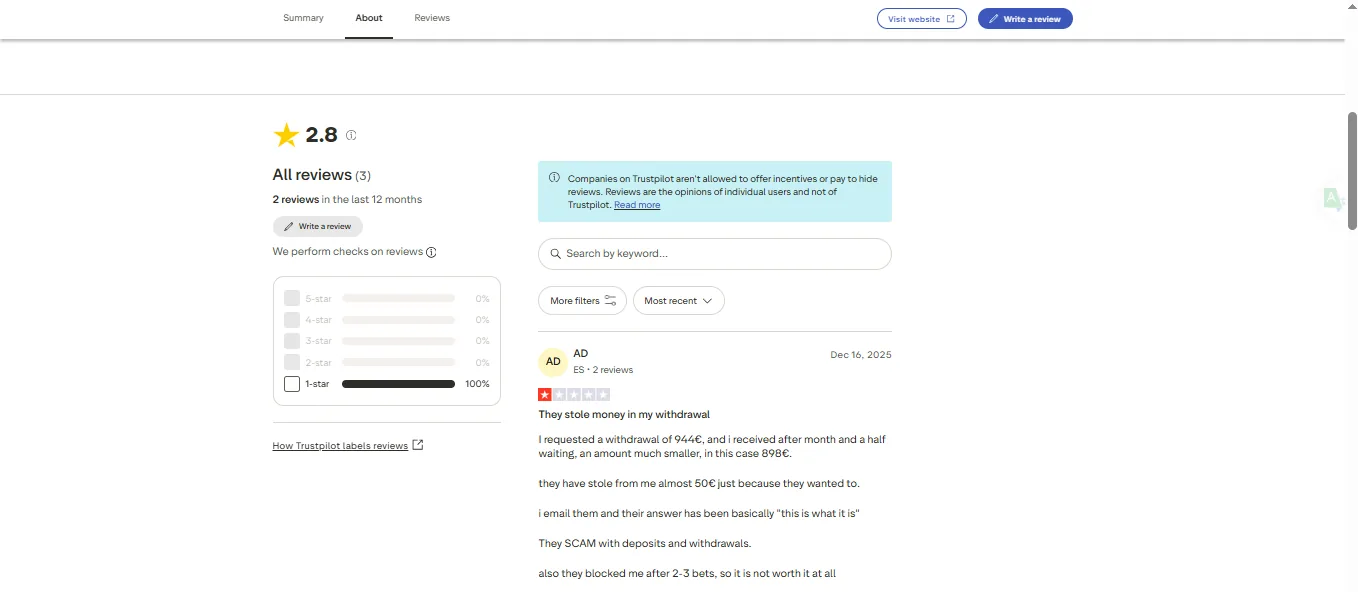Click the All reviews (3) heading

(x=321, y=175)
